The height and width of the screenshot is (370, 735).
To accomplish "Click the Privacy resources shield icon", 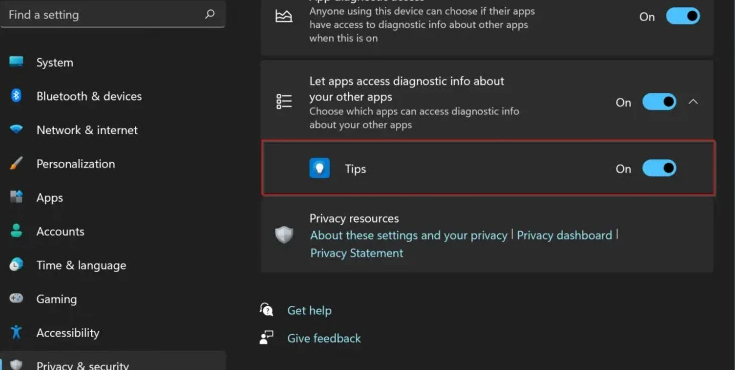I will [x=284, y=234].
